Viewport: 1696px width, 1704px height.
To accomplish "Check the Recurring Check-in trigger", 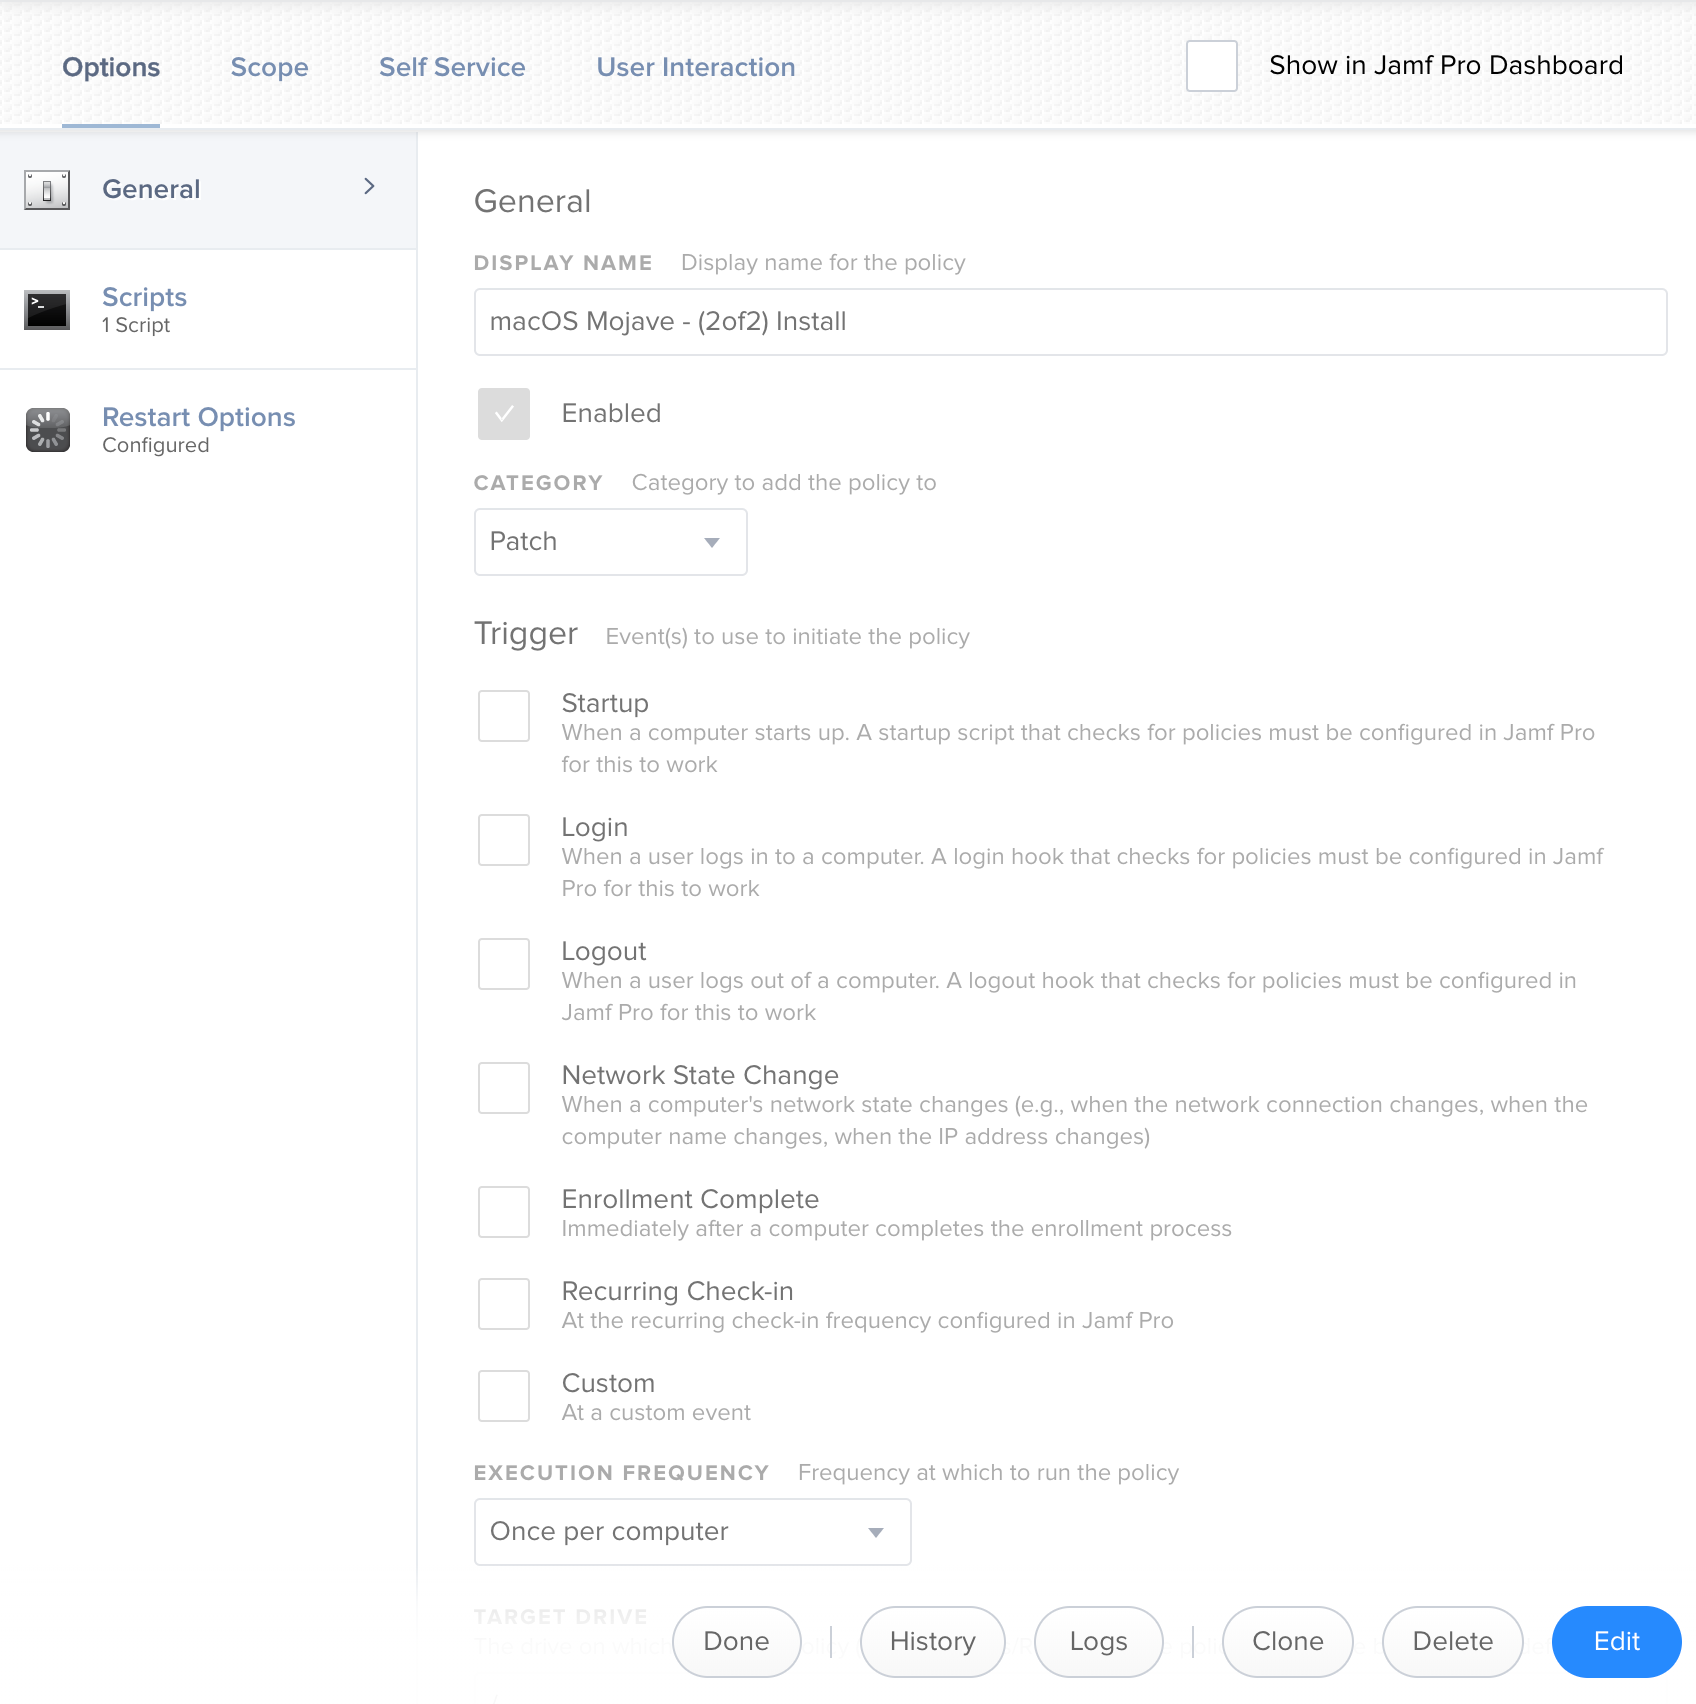I will pyautogui.click(x=504, y=1304).
